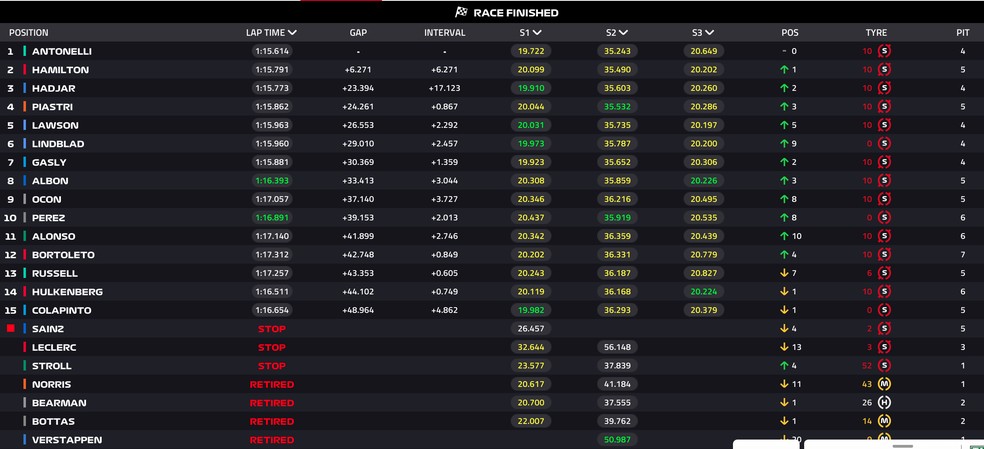The width and height of the screenshot is (984, 449).
Task: Click Hulkenberg's soft tyre icon
Action: click(884, 291)
